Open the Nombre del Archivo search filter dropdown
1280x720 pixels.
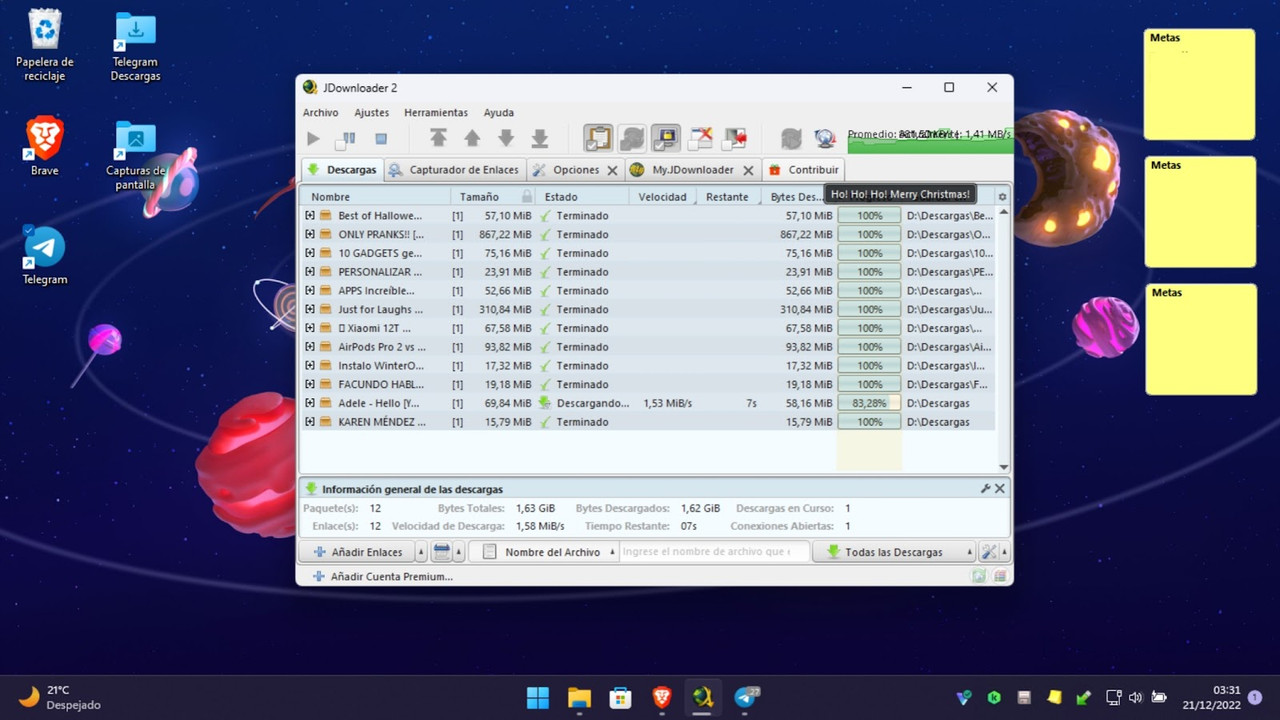coord(546,552)
